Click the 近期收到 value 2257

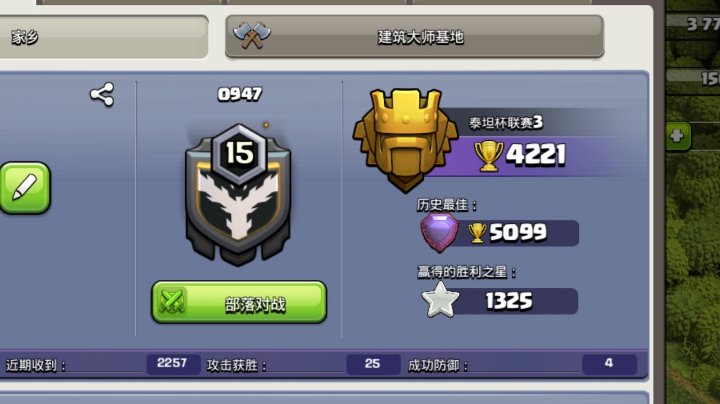point(173,365)
